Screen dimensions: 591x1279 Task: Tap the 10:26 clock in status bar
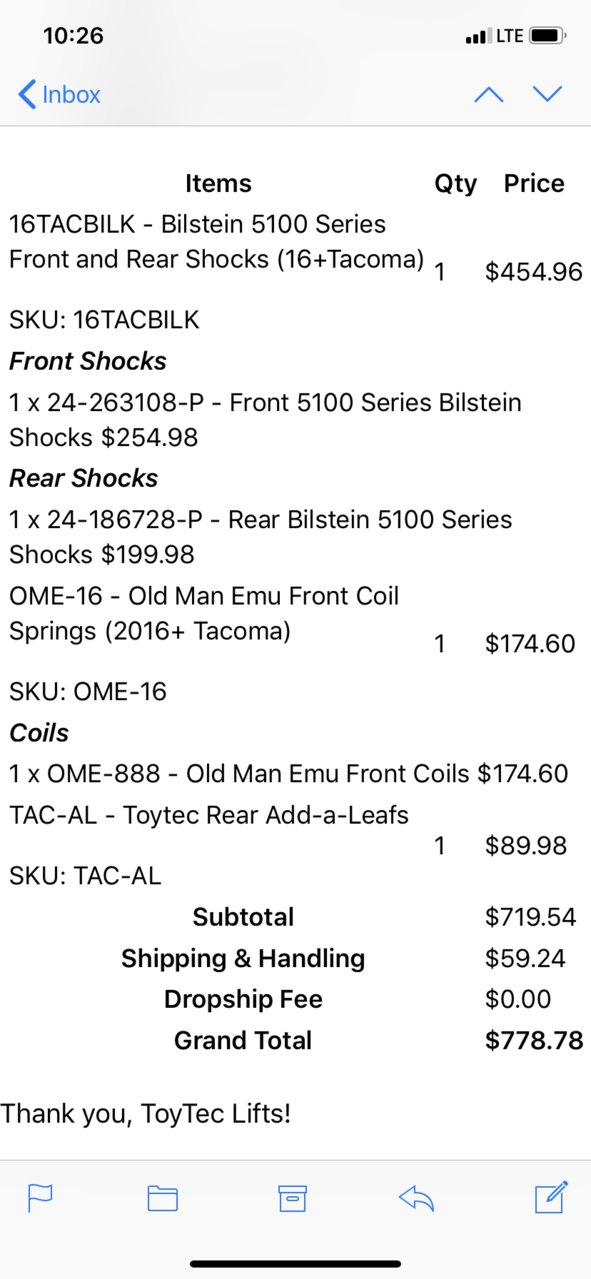coord(73,36)
